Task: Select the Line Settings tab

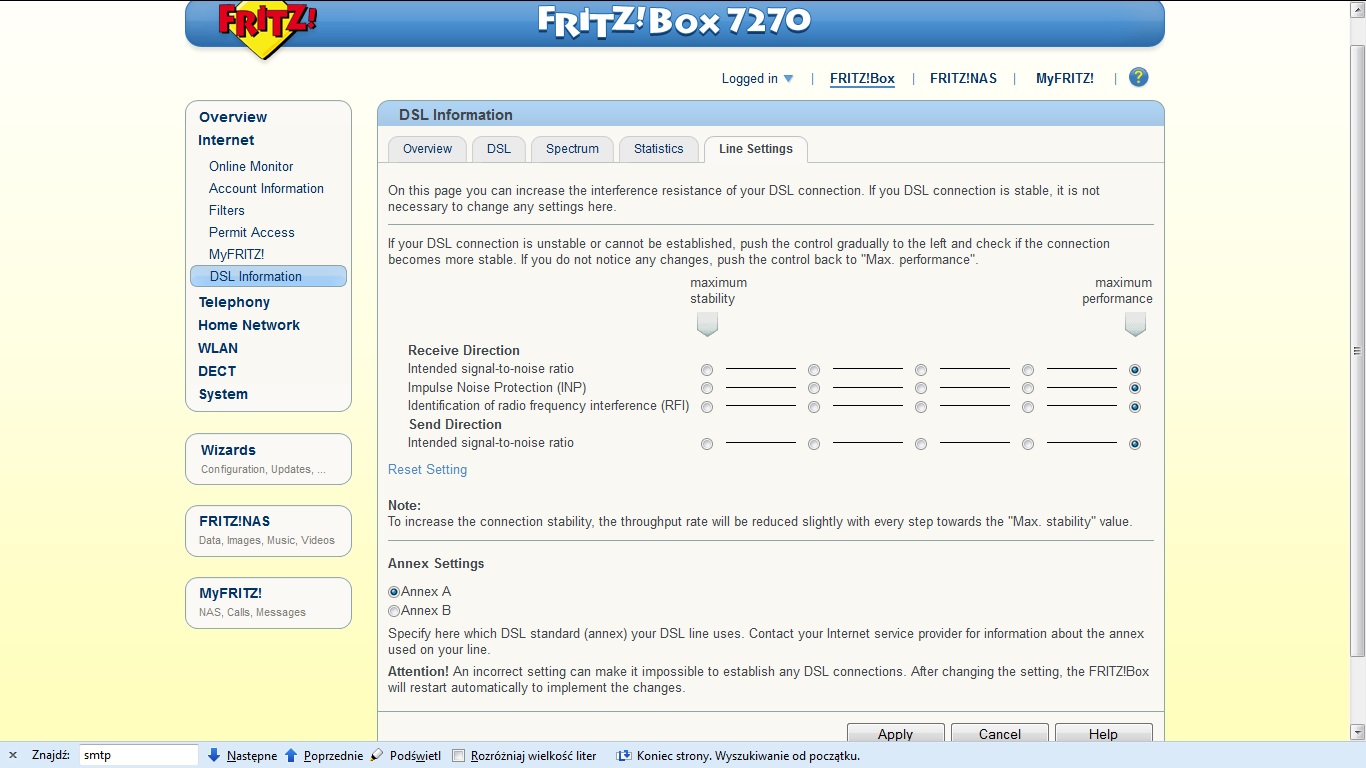Action: (756, 149)
